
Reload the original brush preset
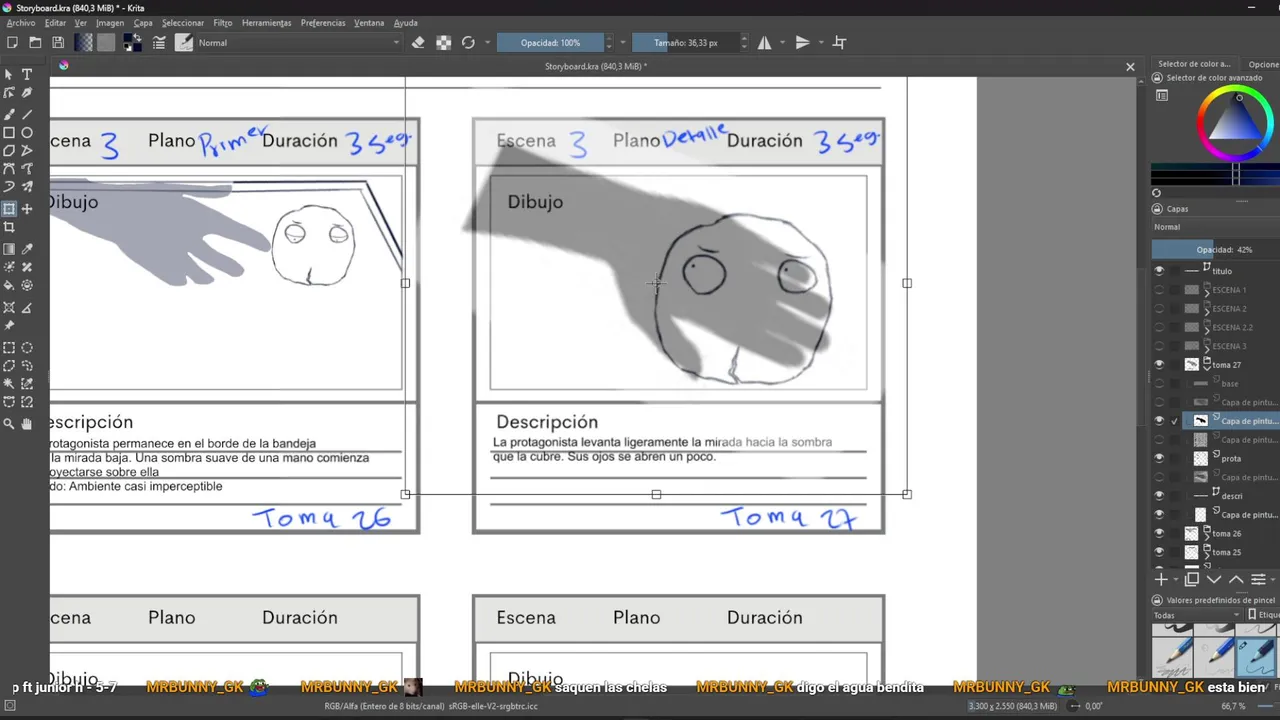point(468,43)
